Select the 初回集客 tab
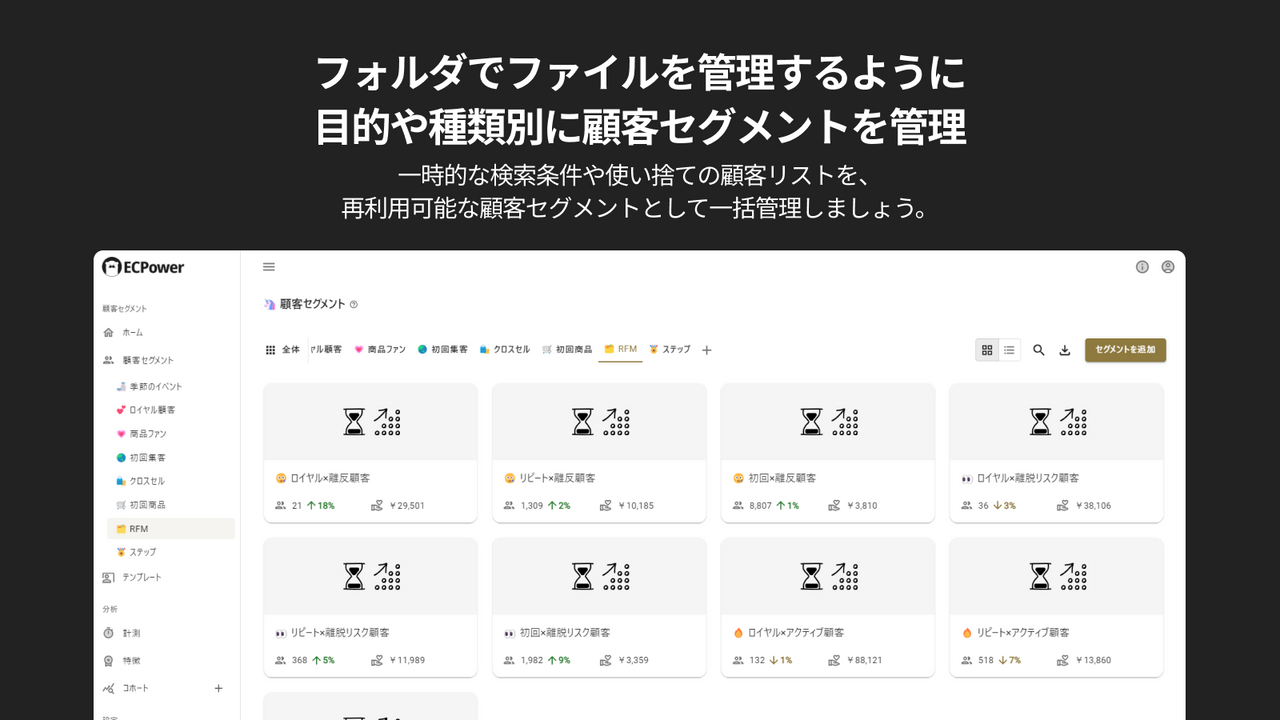The width and height of the screenshot is (1280, 720). click(x=443, y=350)
